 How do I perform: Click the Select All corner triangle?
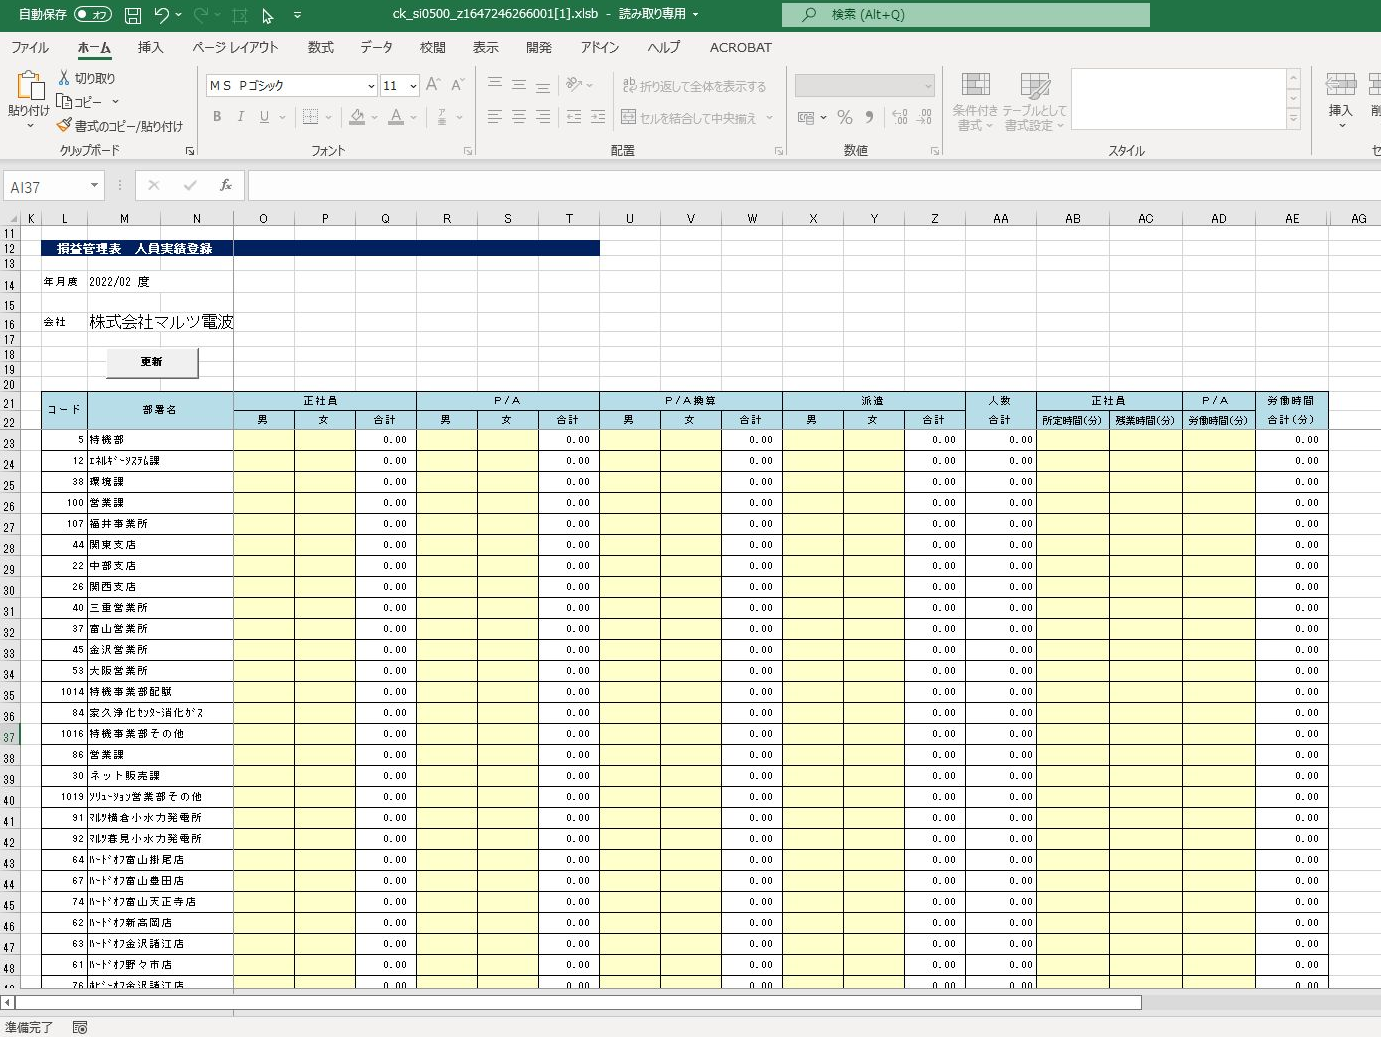[13, 218]
